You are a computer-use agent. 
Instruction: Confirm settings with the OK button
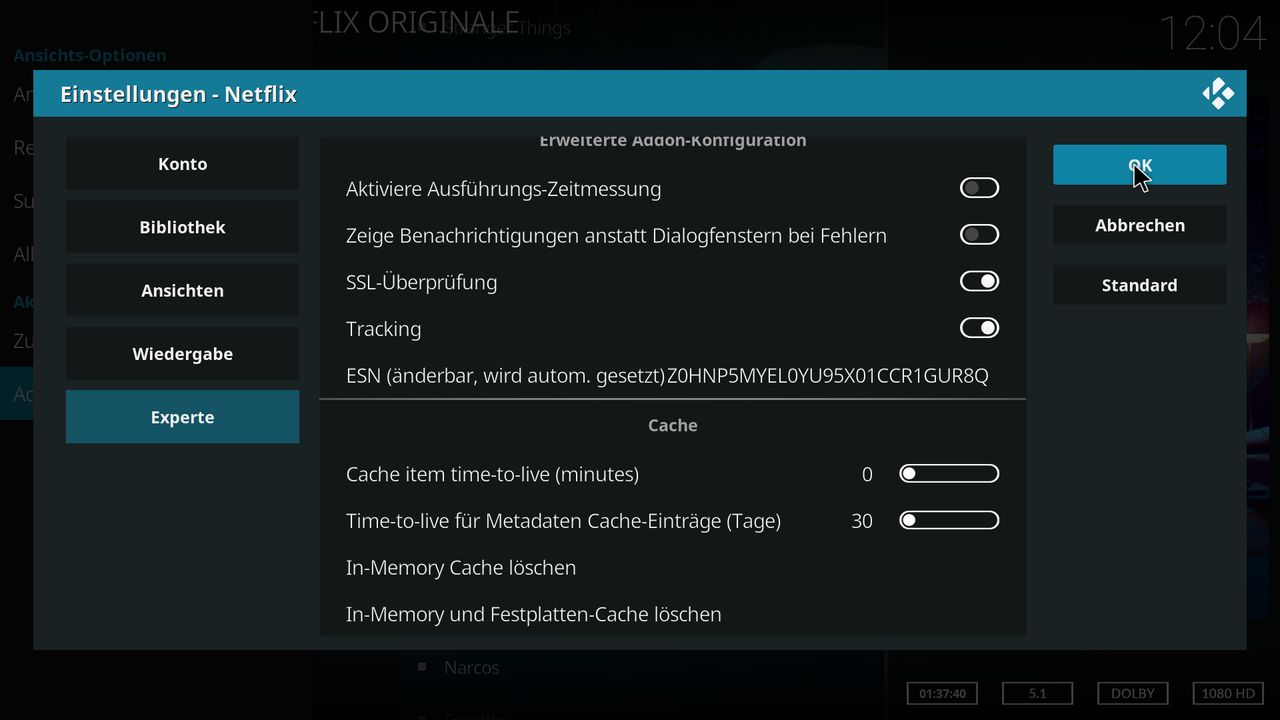[1139, 165]
